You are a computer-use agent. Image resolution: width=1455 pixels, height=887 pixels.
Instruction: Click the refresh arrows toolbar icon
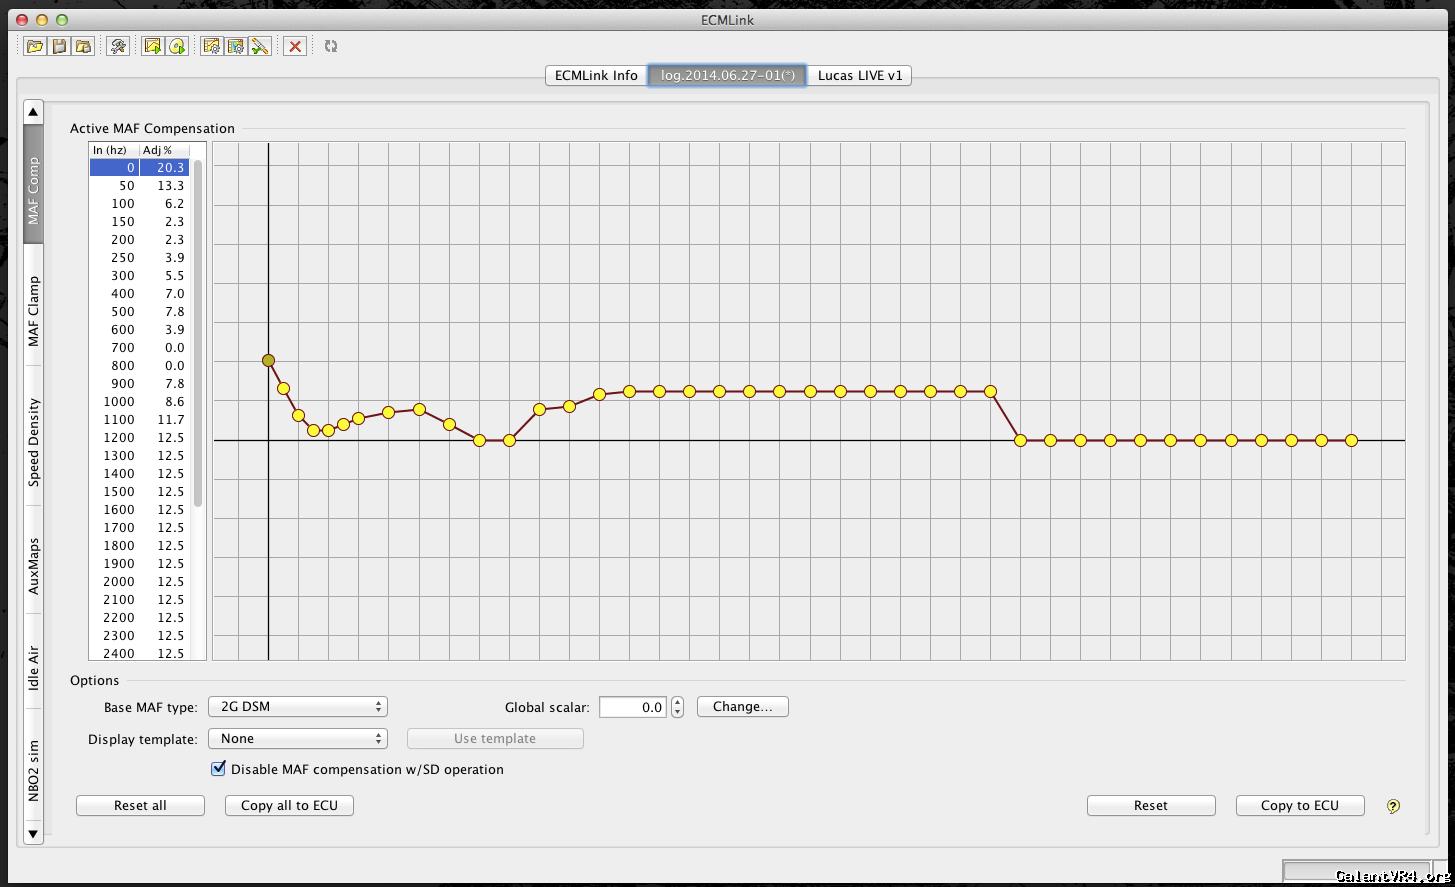click(x=331, y=46)
